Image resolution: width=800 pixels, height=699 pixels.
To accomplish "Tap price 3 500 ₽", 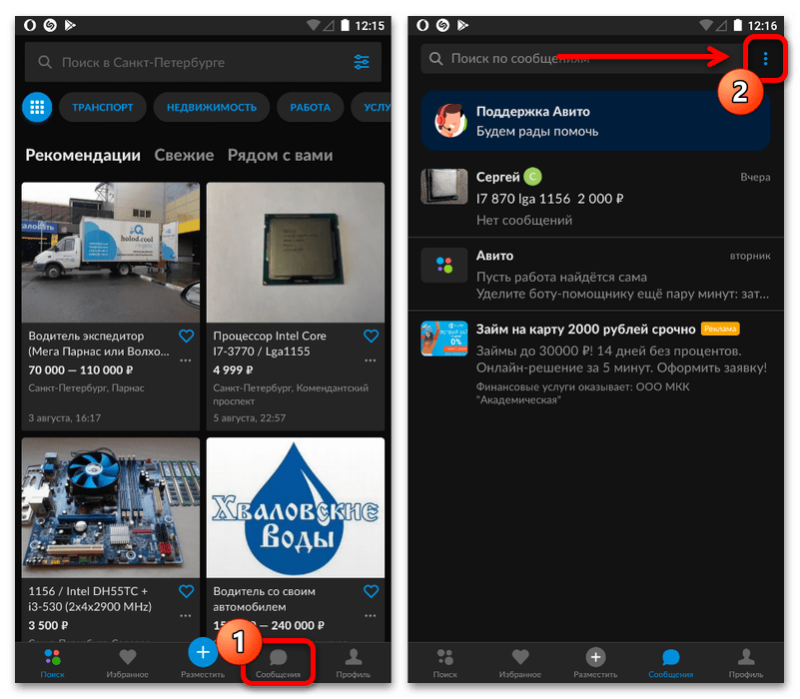I will click(48, 625).
